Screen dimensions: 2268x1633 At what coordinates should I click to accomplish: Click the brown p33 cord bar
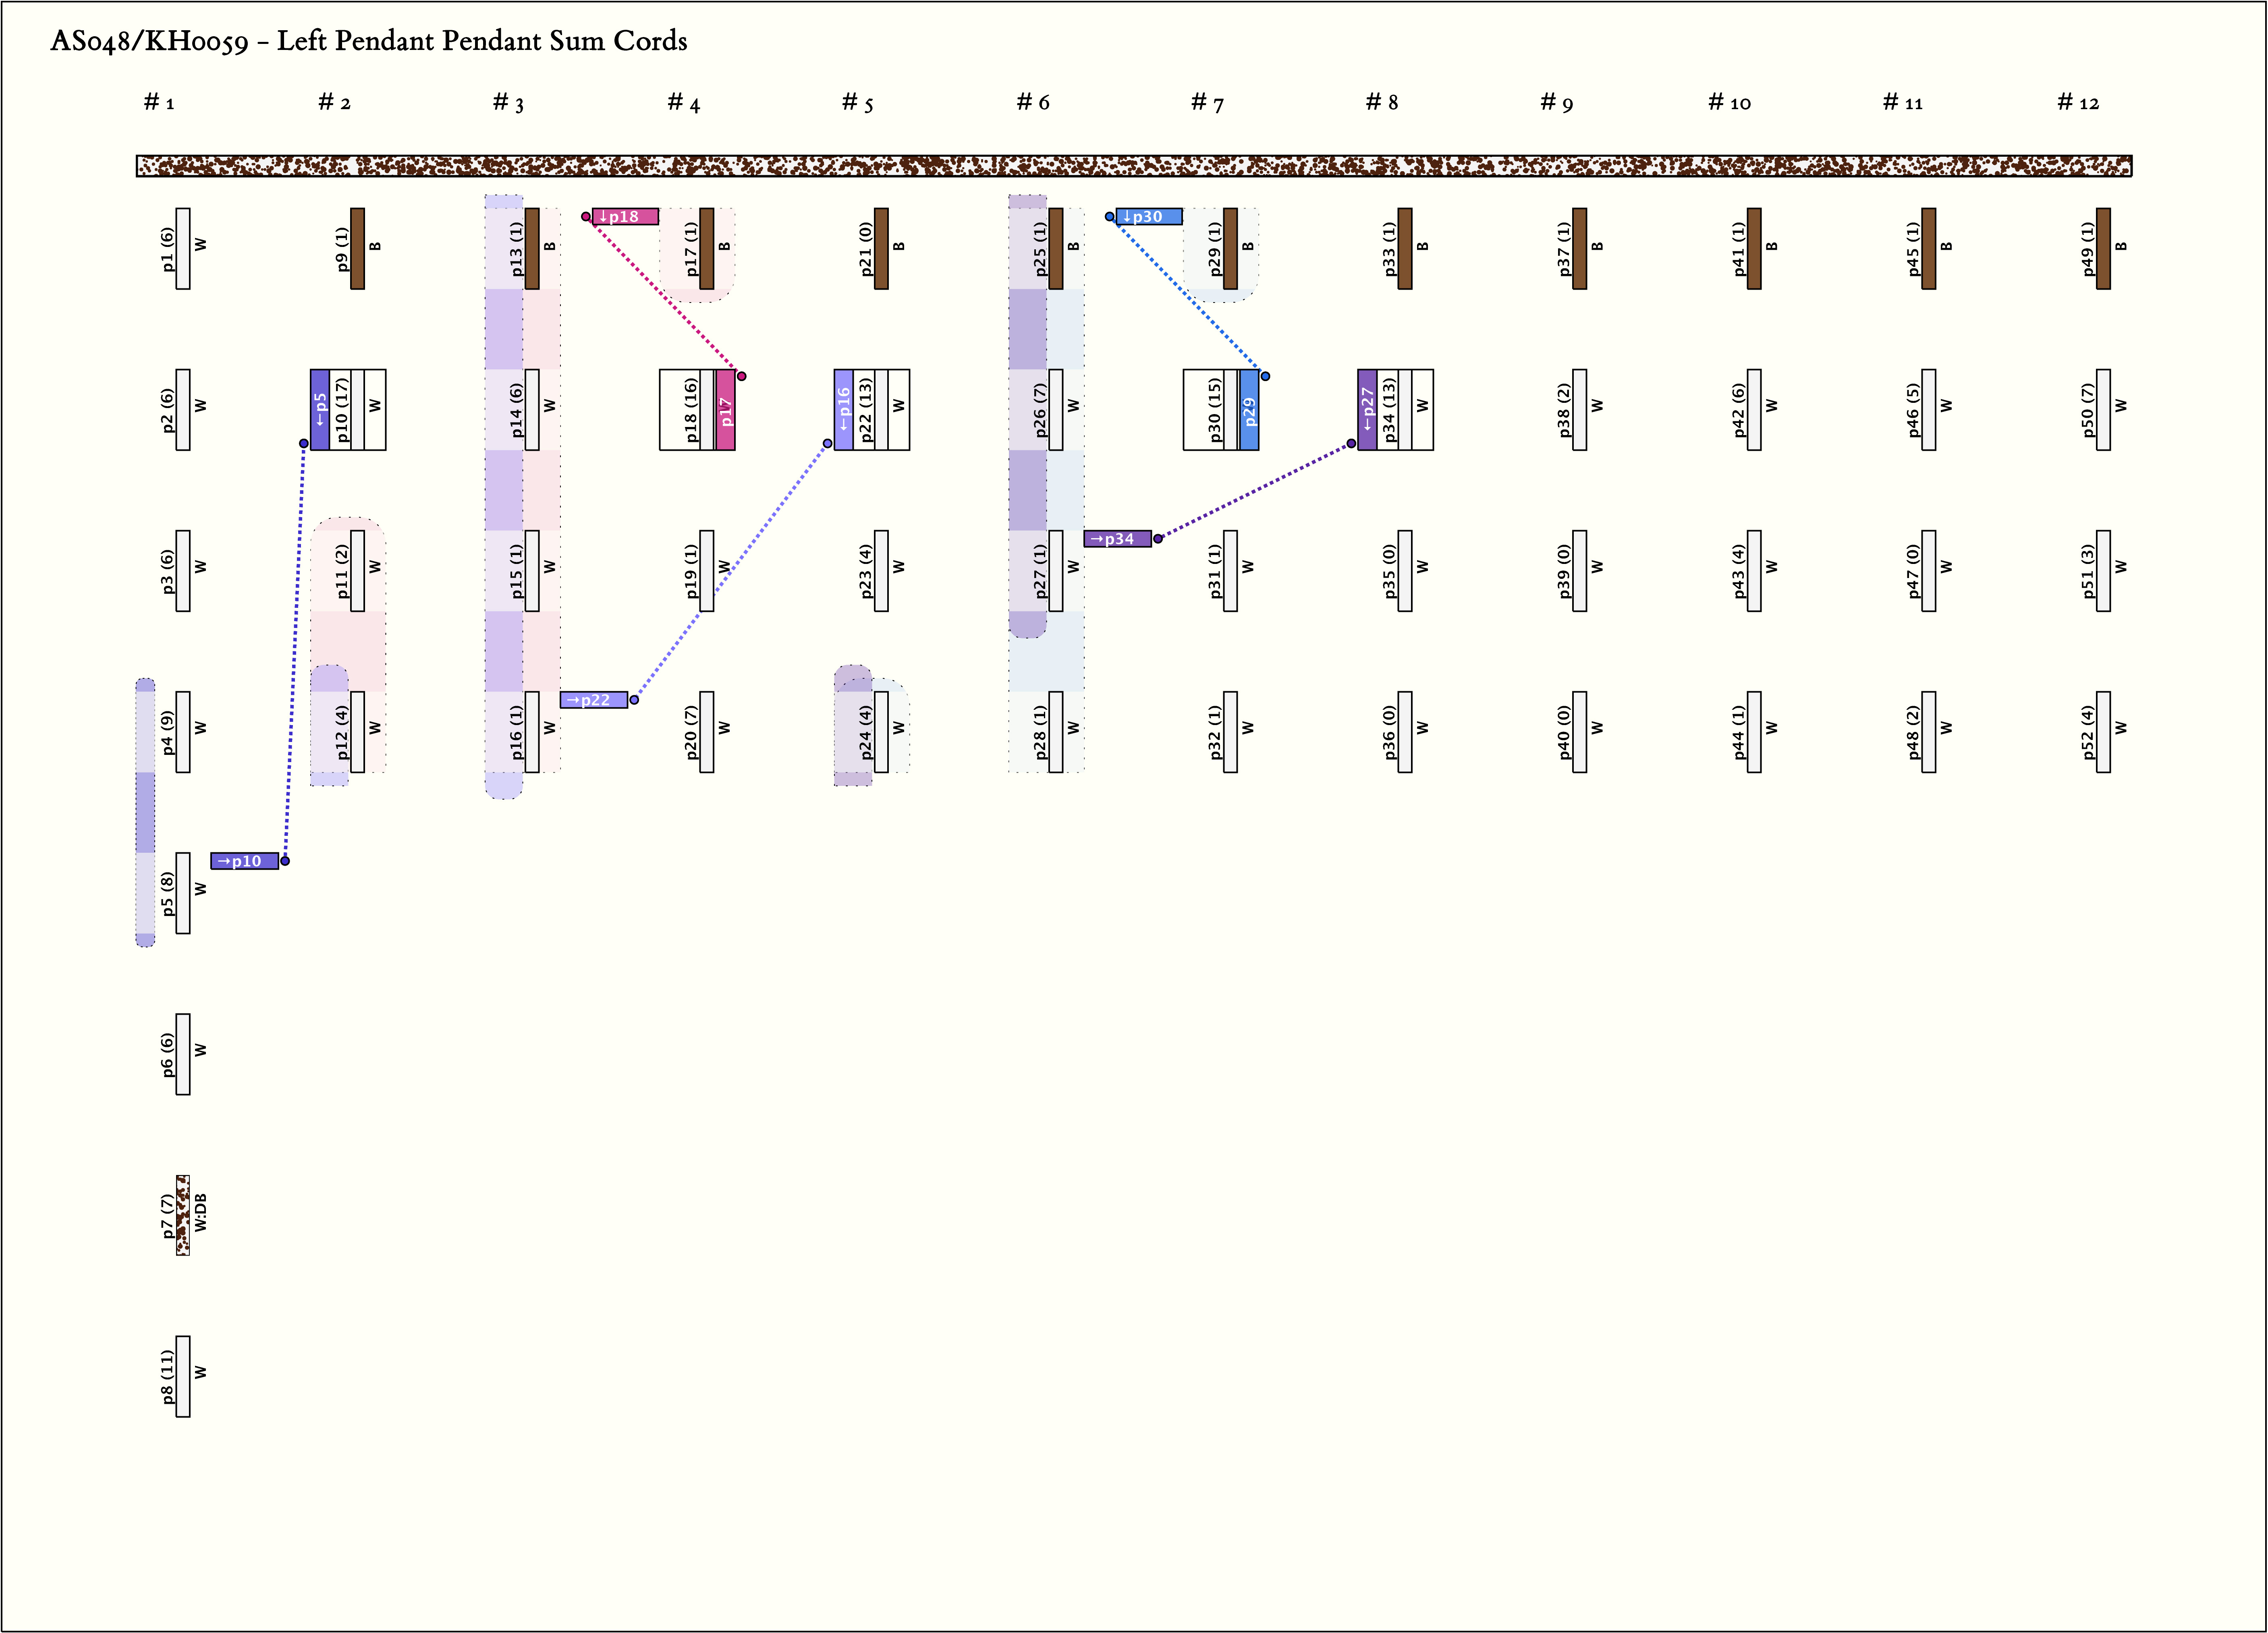[x=1405, y=249]
